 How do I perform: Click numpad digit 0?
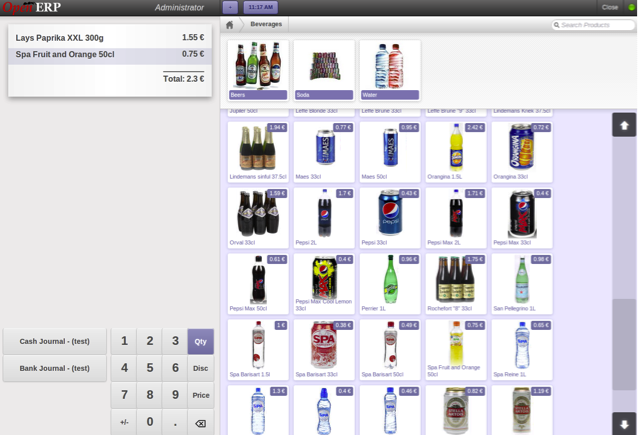150,422
